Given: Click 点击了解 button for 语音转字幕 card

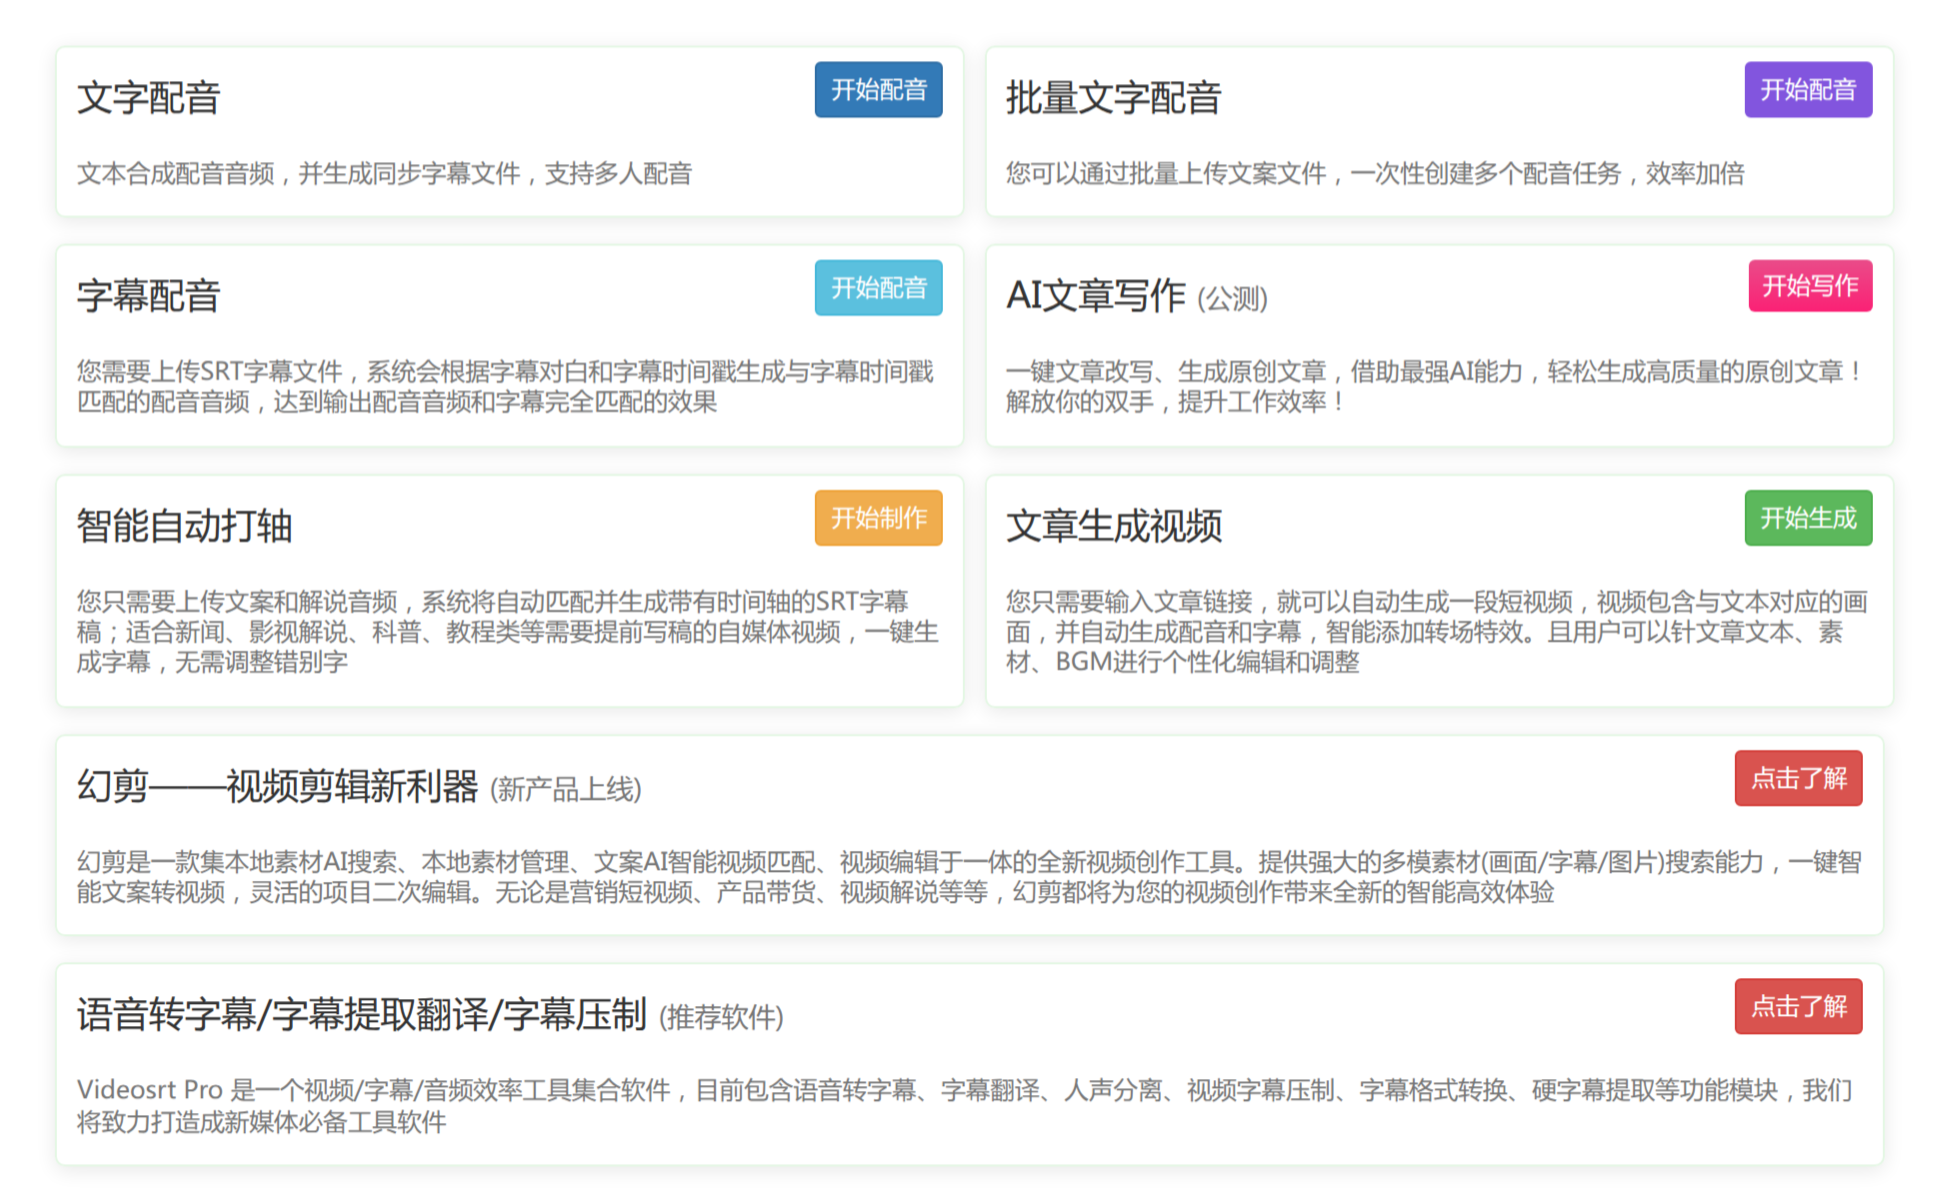Looking at the screenshot, I should click(x=1797, y=1007).
